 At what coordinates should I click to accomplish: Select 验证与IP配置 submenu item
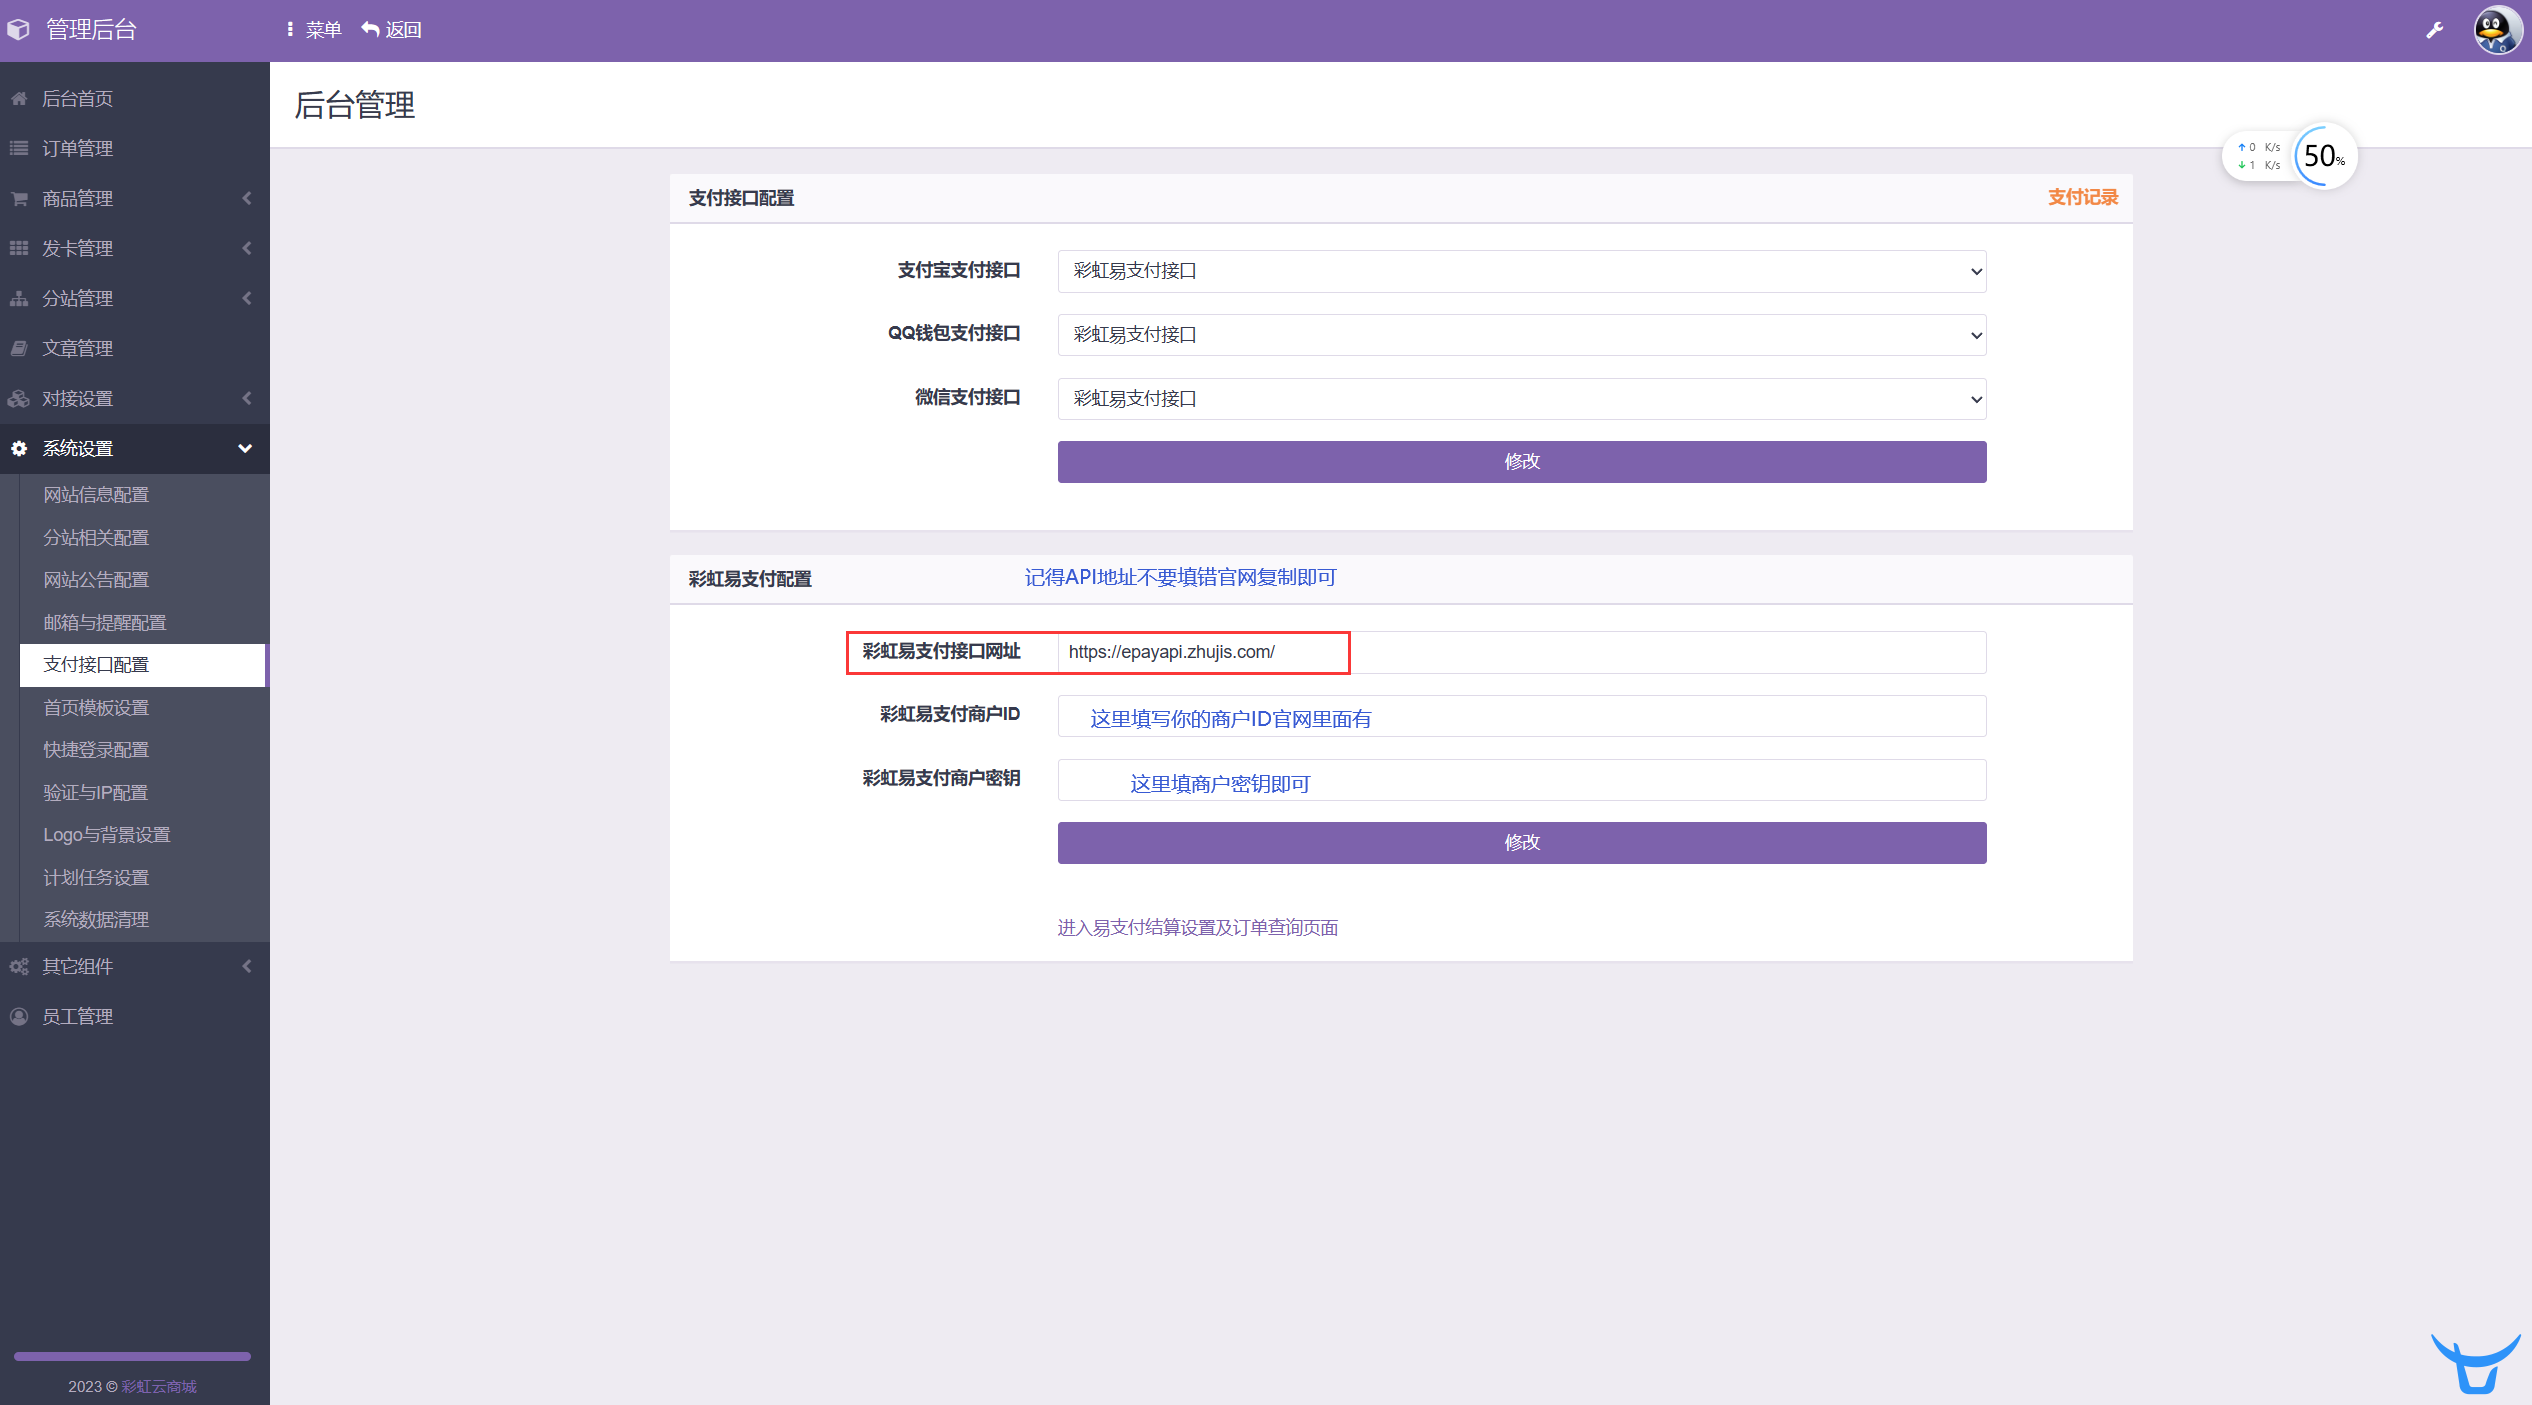[x=143, y=792]
